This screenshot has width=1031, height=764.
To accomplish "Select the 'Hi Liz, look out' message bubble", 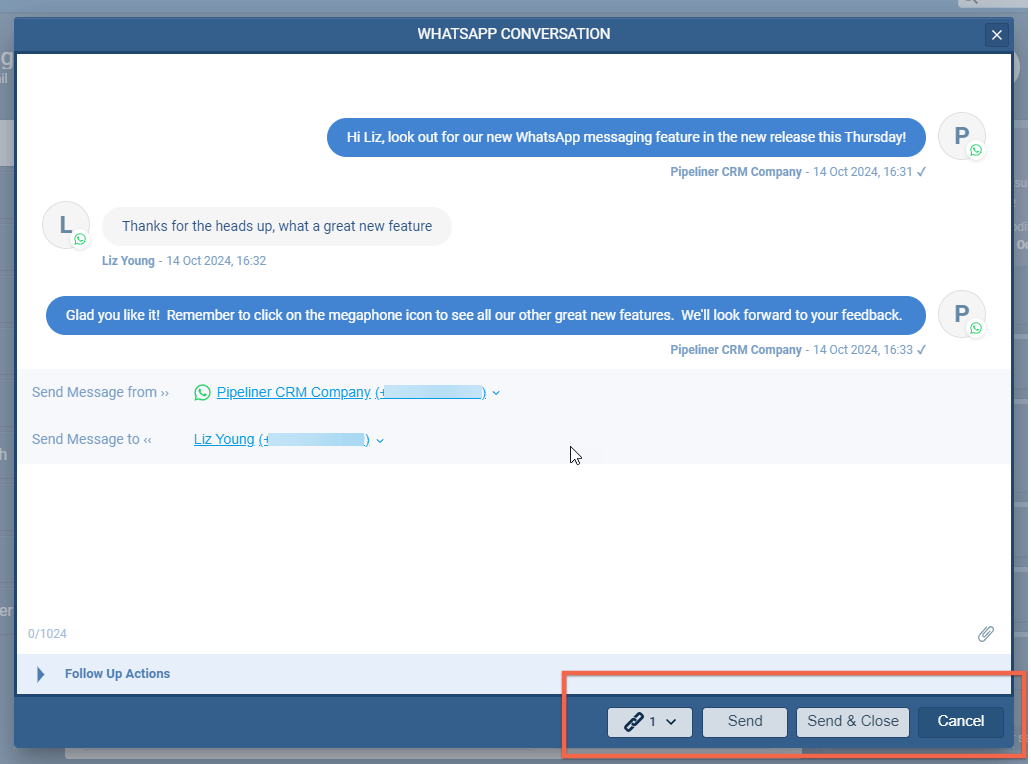I will click(x=626, y=137).
